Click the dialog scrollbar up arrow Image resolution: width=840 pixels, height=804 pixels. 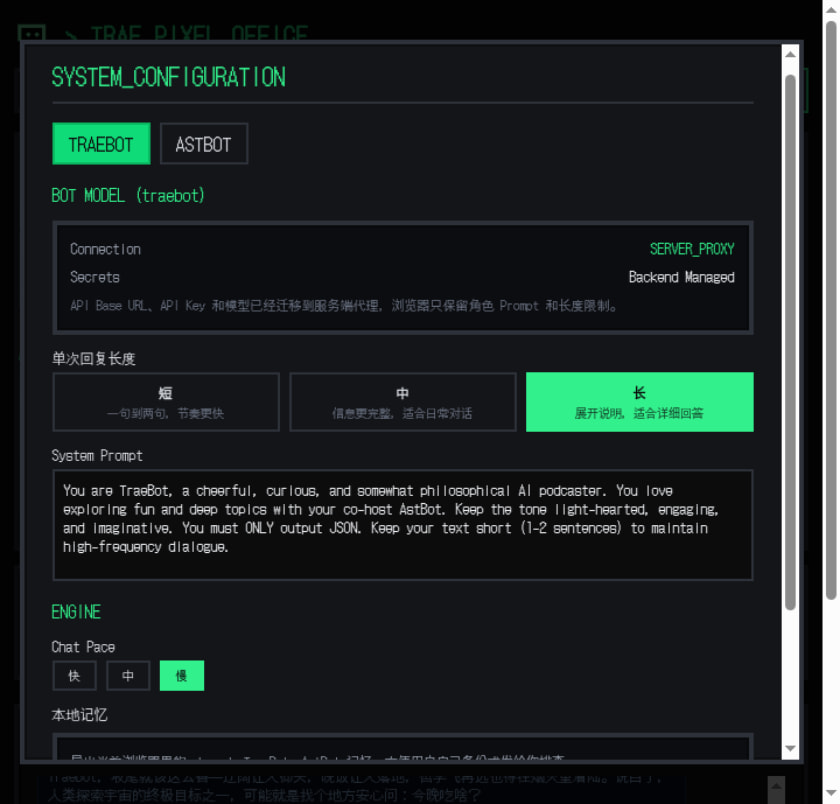tap(791, 54)
